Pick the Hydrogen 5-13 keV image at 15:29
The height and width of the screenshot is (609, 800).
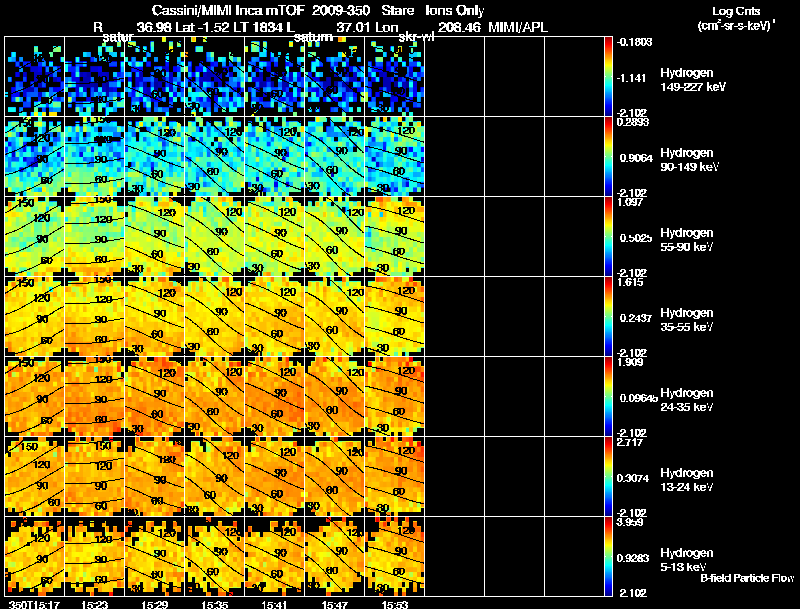(155, 556)
